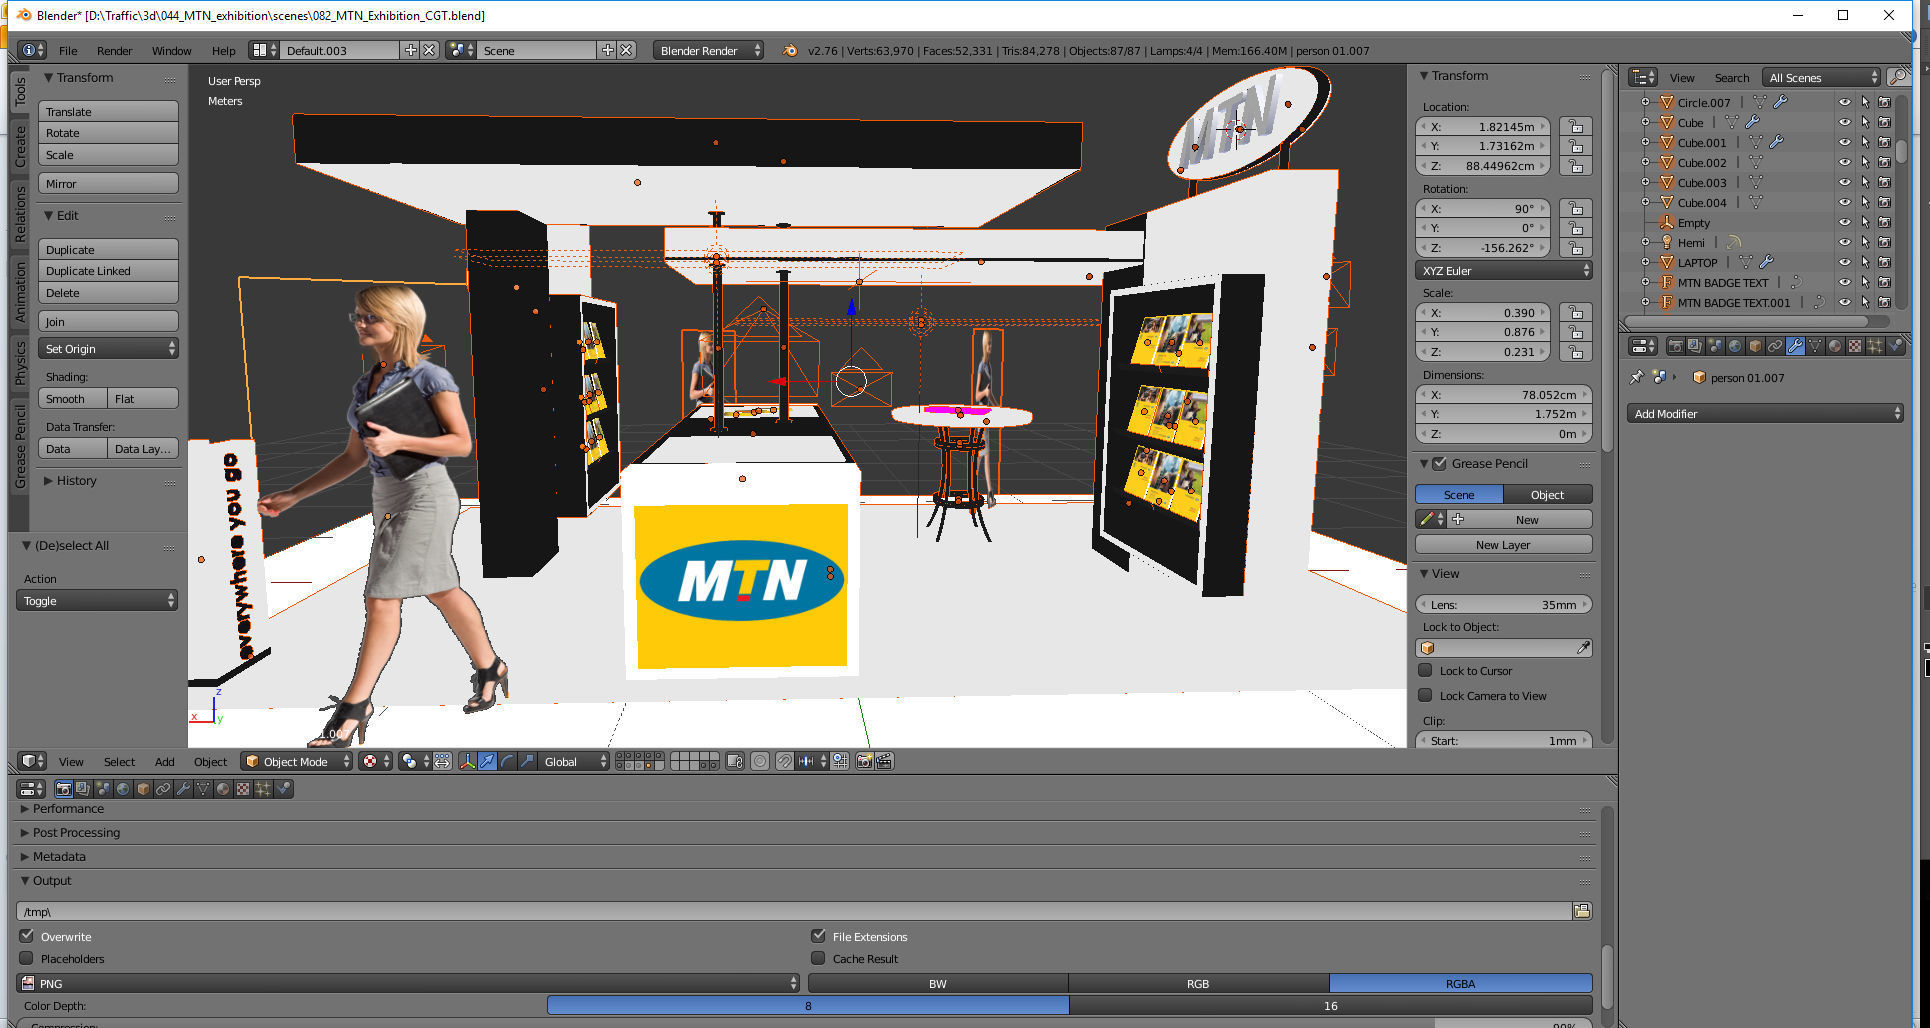Click the translate manipulator arrow icon

(x=487, y=761)
